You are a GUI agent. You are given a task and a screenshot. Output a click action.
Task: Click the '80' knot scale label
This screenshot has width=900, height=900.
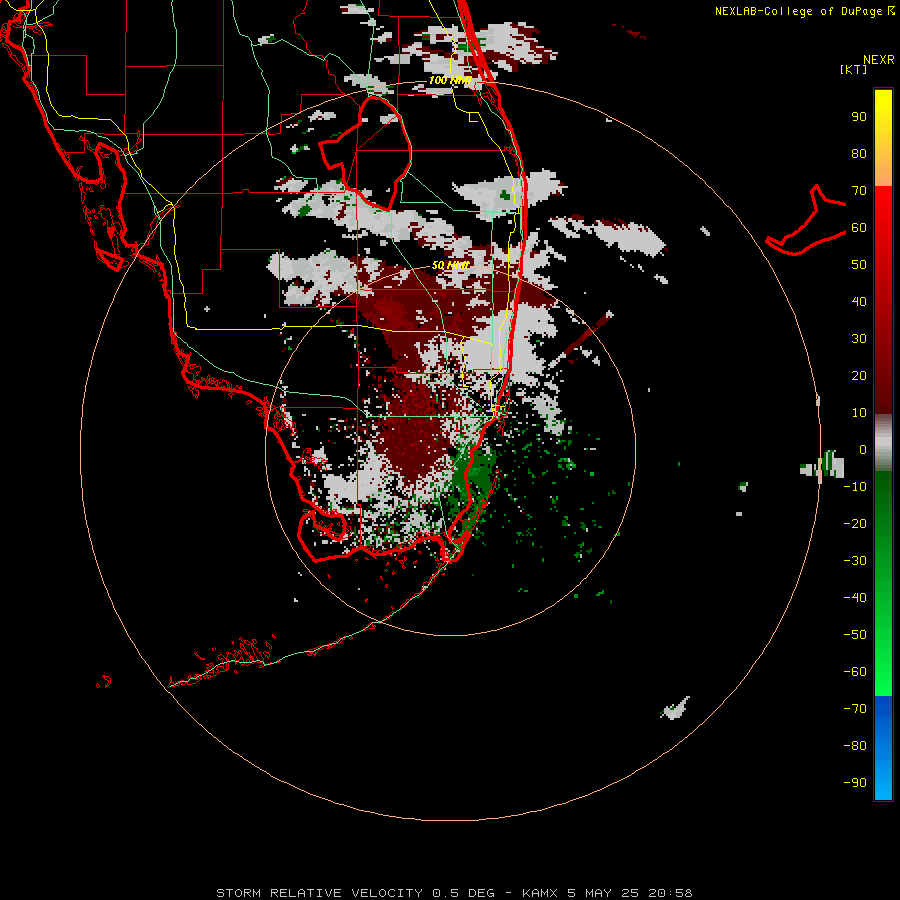pyautogui.click(x=859, y=154)
